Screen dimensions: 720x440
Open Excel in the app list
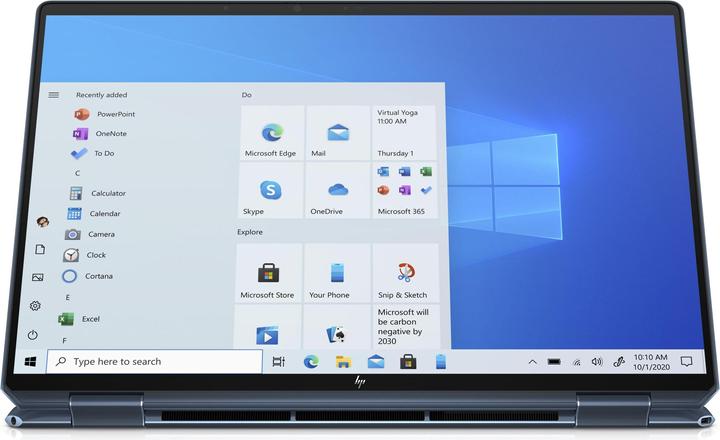(x=79, y=319)
